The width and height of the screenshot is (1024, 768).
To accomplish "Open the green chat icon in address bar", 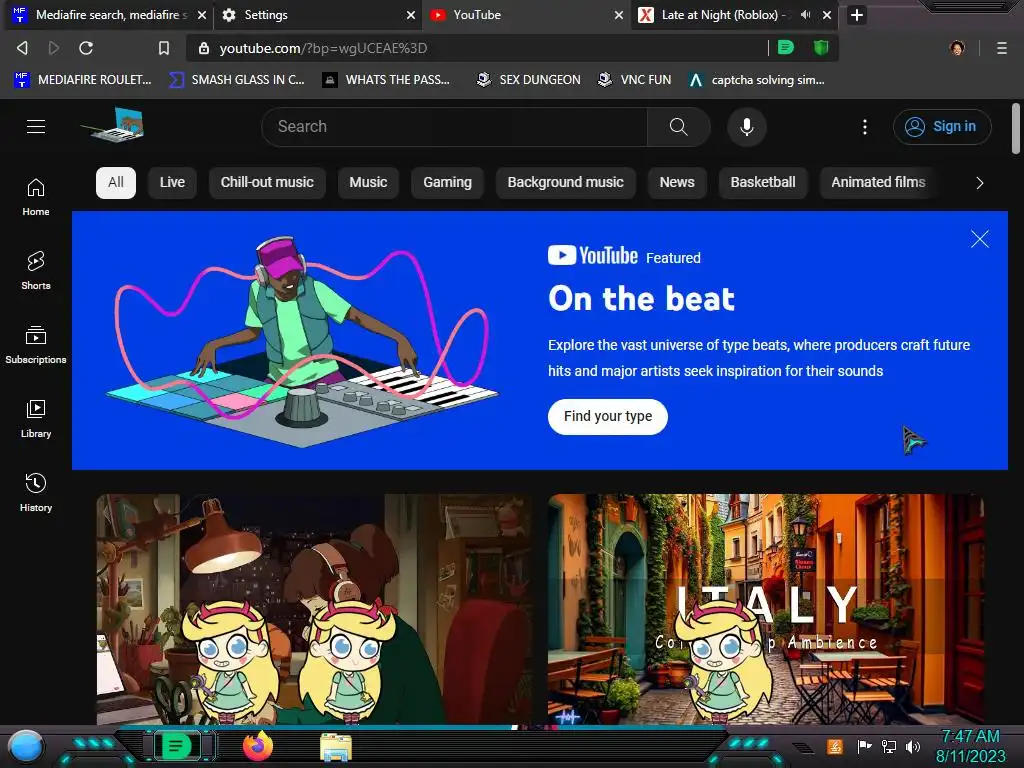I will pos(786,48).
